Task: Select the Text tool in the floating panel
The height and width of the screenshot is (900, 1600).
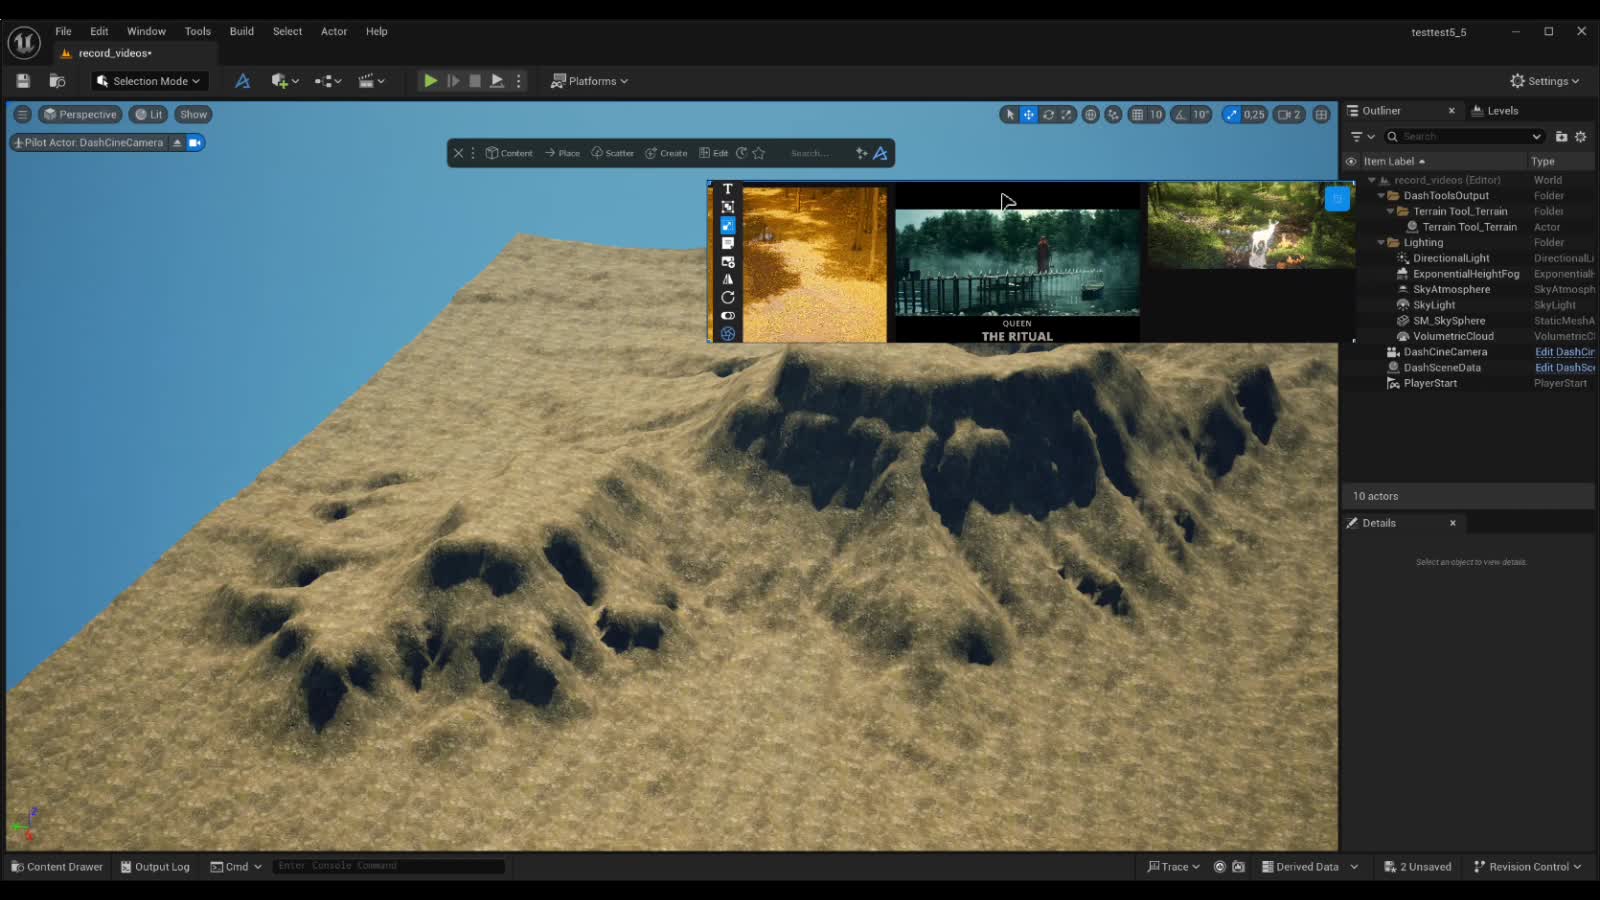Action: tap(728, 189)
